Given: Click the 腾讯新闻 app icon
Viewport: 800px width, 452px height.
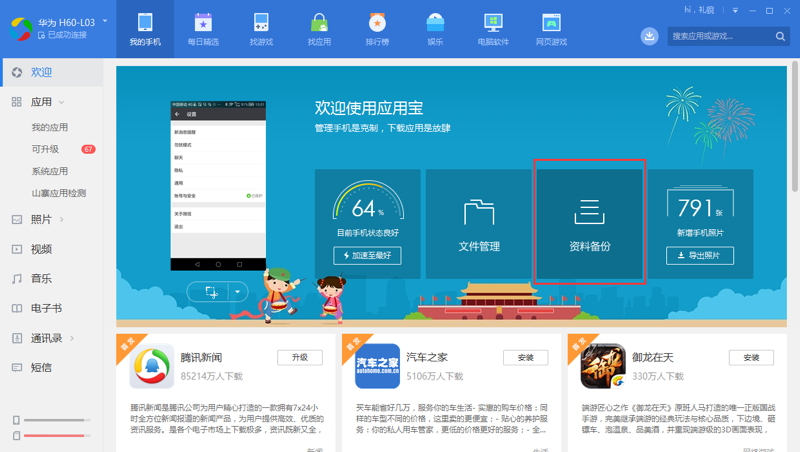Looking at the screenshot, I should click(x=152, y=366).
